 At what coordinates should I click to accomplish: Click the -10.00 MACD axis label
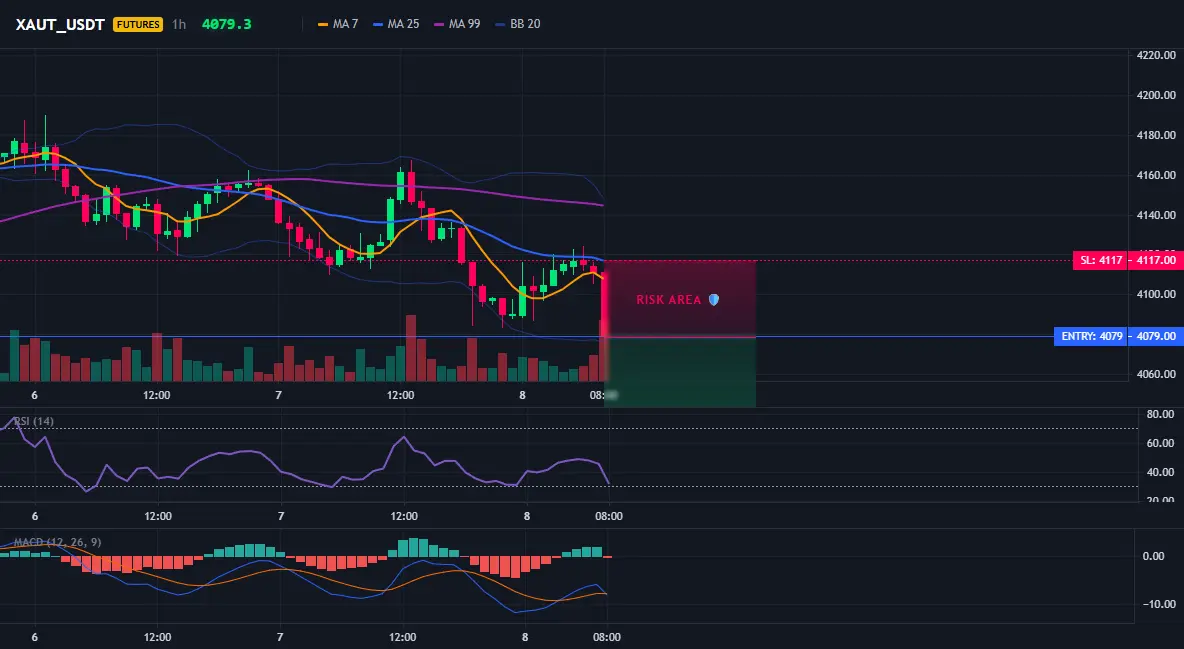coord(1158,604)
